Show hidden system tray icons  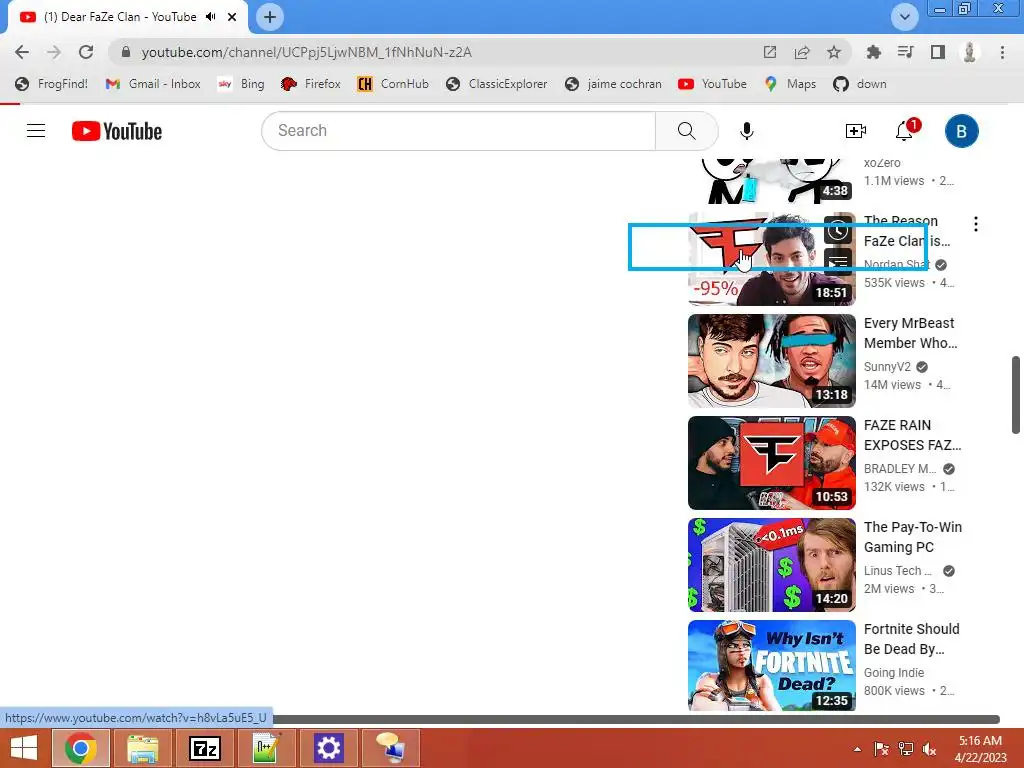[857, 749]
